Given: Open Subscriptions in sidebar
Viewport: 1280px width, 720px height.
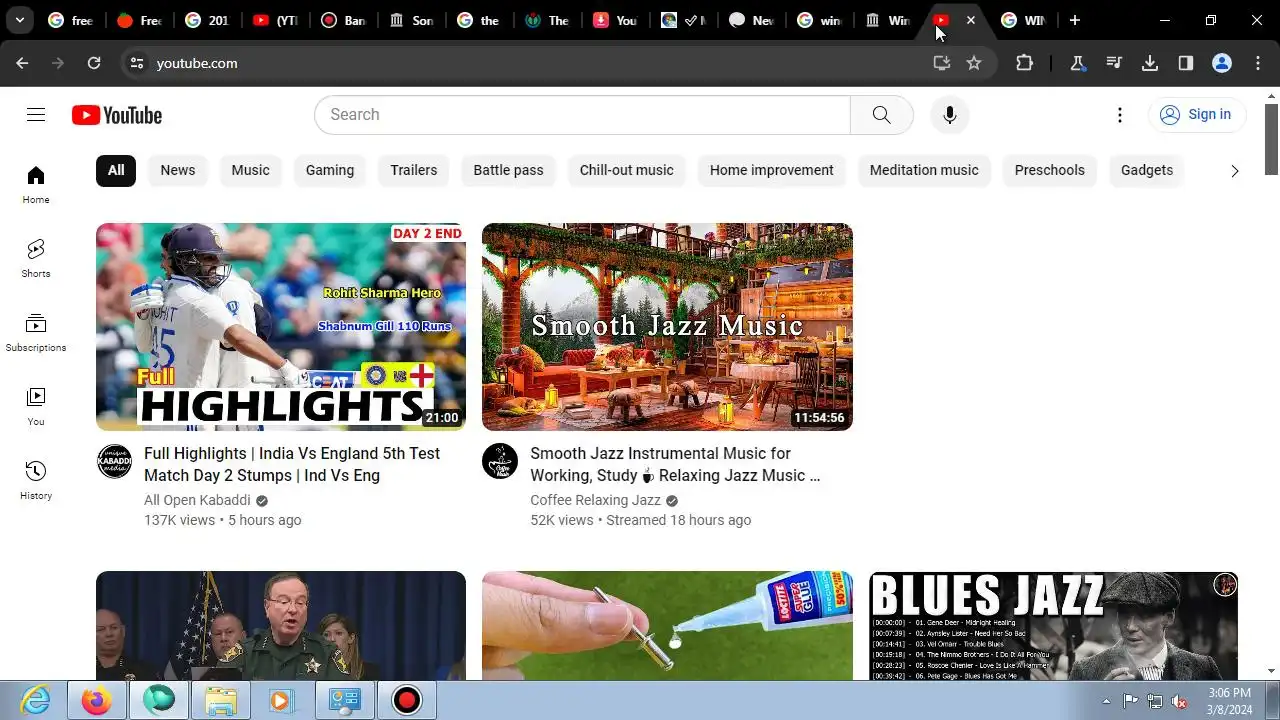Looking at the screenshot, I should click(36, 333).
